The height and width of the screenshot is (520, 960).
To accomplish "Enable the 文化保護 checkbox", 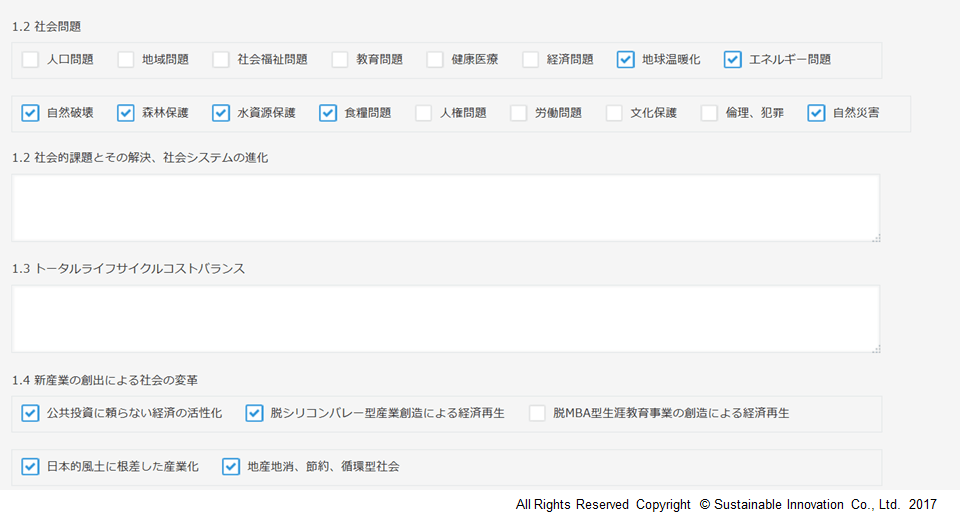I will coord(614,113).
